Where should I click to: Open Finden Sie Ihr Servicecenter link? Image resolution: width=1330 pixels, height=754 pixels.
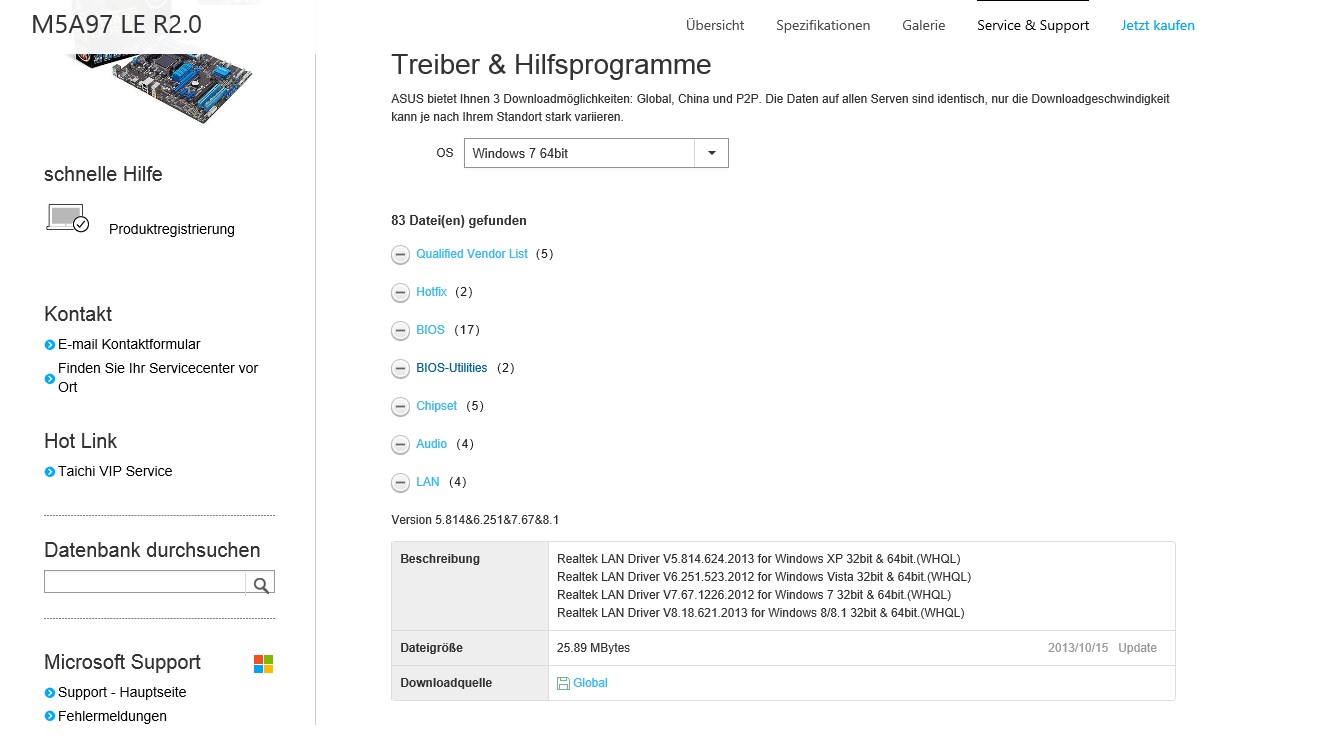pyautogui.click(x=158, y=378)
